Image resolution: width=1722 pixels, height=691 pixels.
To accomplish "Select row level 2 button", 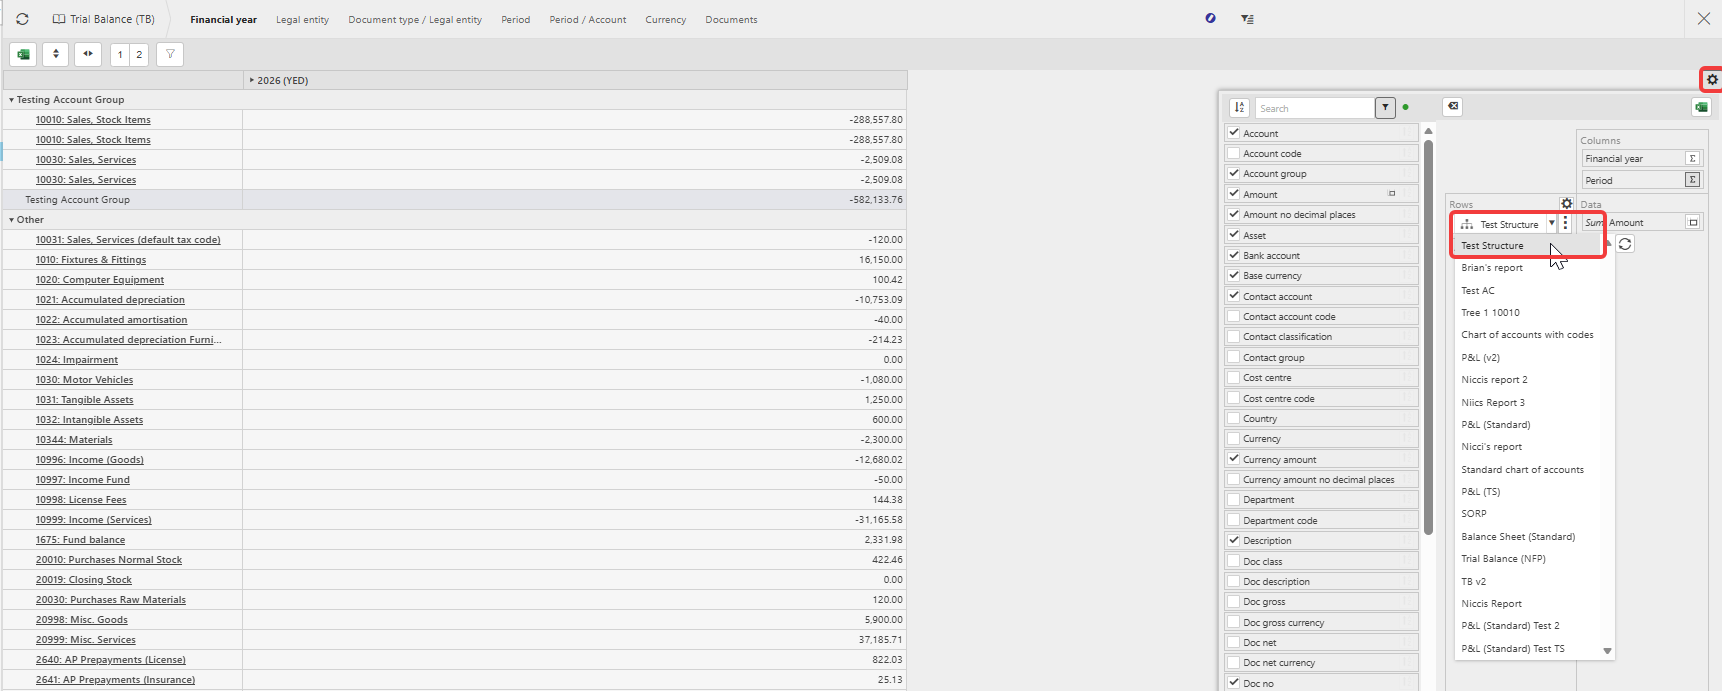I will click(139, 54).
